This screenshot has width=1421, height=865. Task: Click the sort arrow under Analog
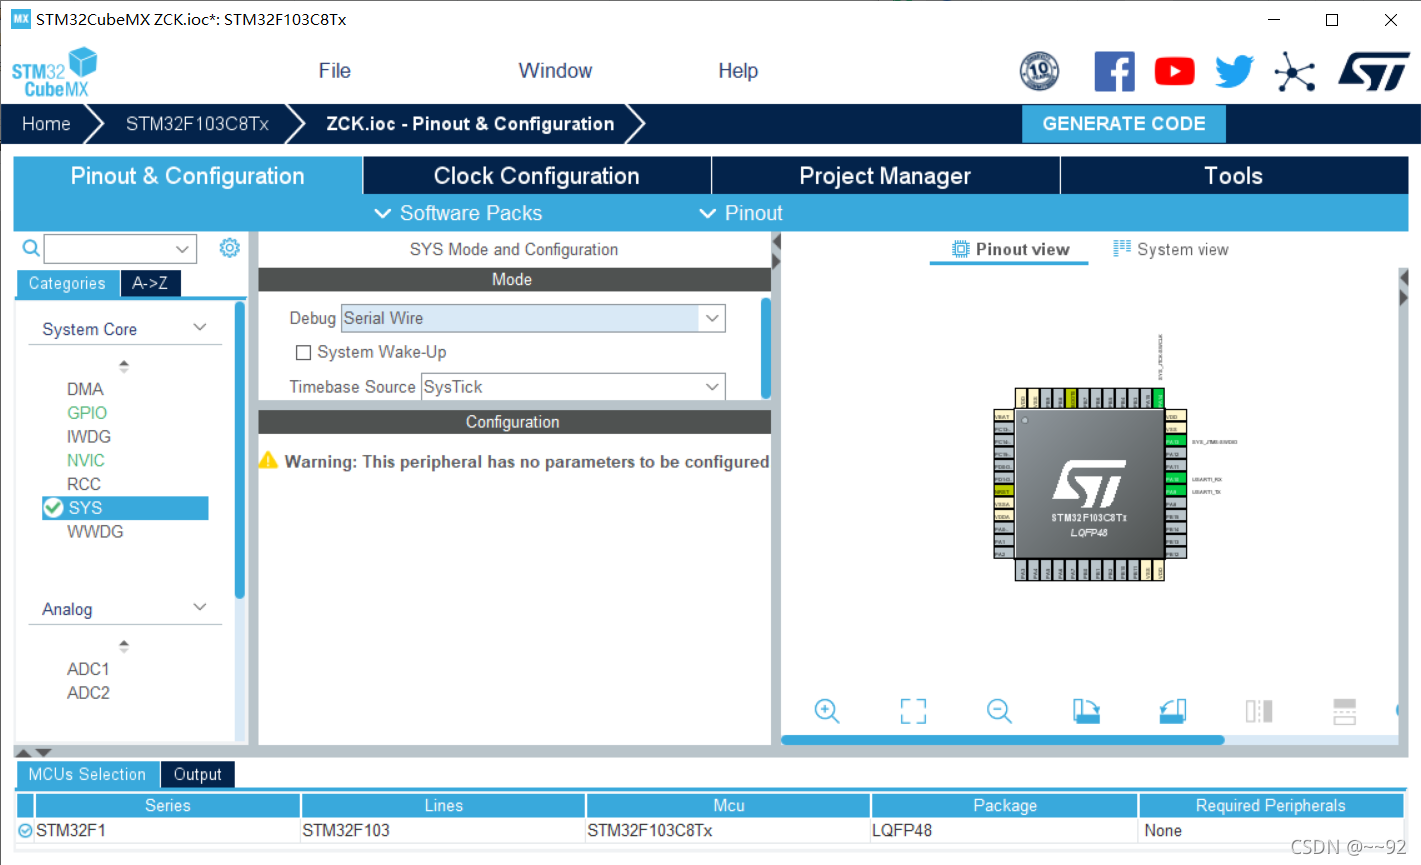coord(124,646)
